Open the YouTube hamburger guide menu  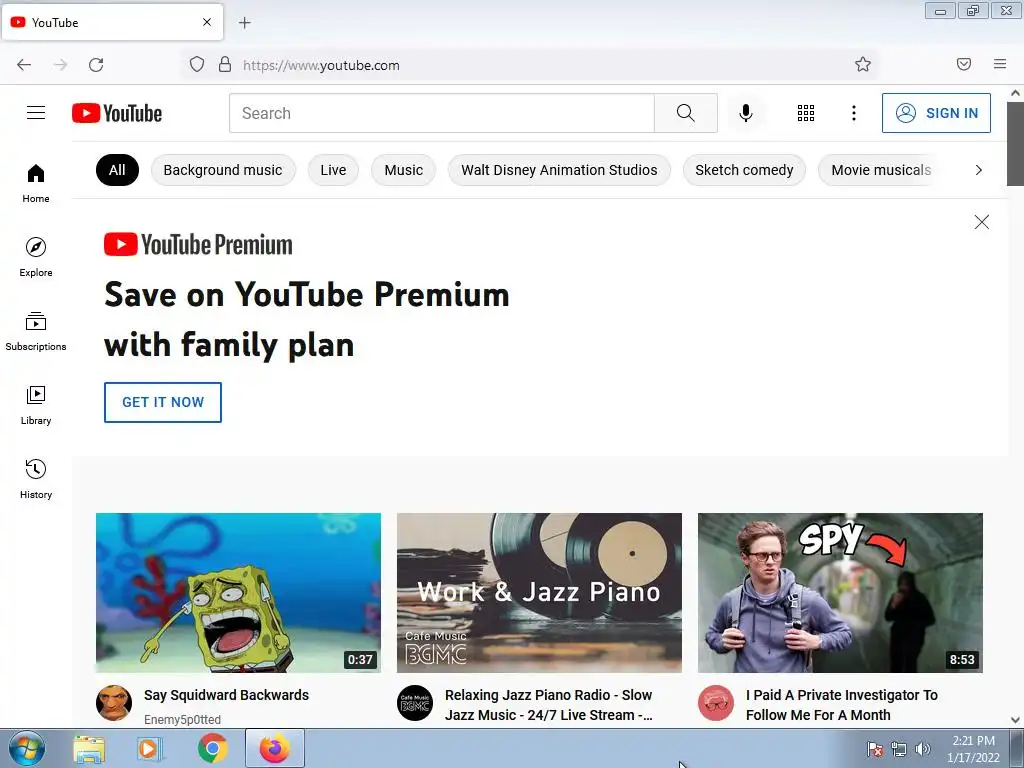click(x=36, y=113)
